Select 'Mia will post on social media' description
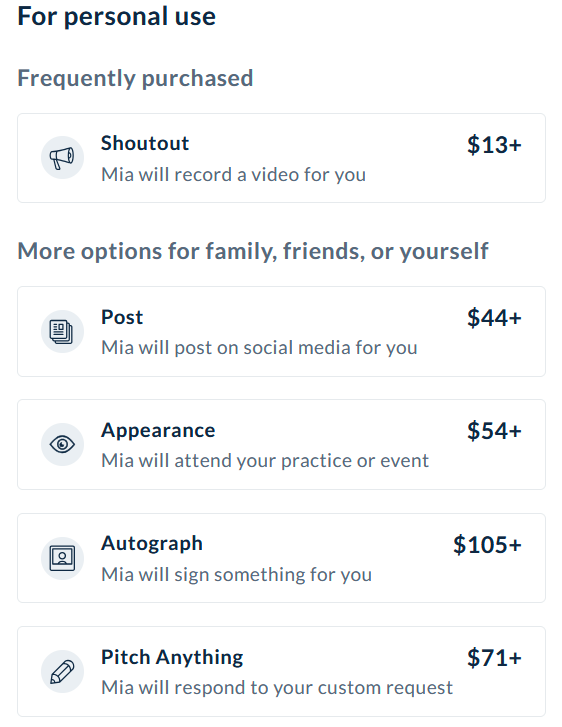The height and width of the screenshot is (727, 562). point(259,348)
